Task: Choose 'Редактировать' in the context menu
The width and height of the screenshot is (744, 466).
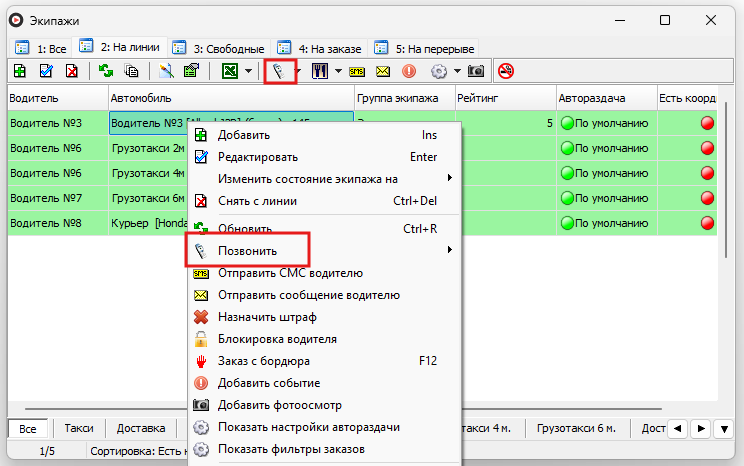Action: click(x=325, y=157)
